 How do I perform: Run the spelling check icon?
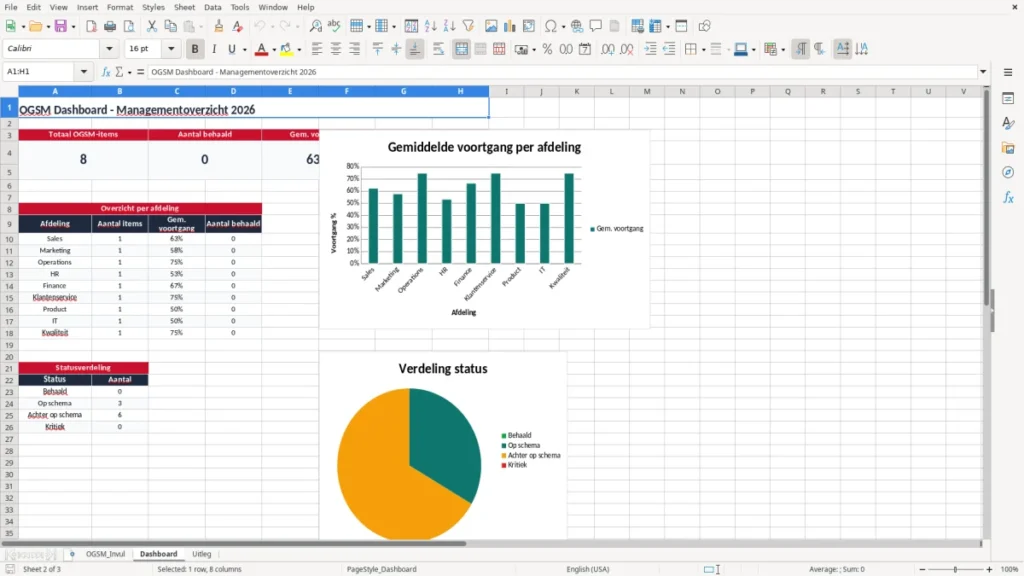click(334, 26)
